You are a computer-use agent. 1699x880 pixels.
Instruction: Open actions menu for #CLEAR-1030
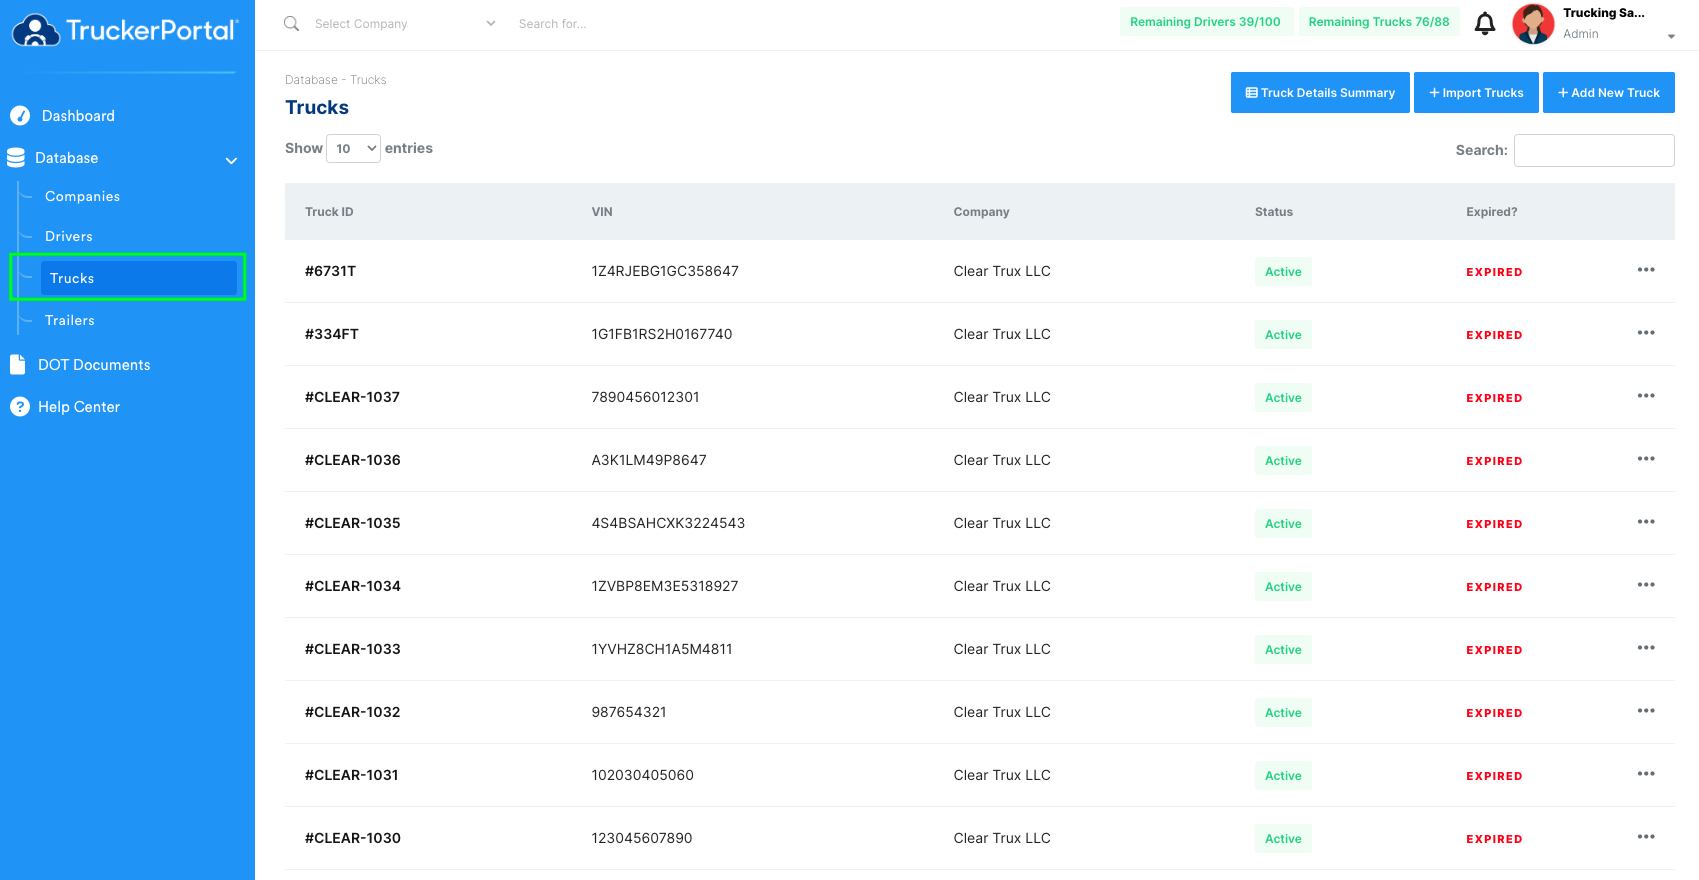pos(1646,837)
